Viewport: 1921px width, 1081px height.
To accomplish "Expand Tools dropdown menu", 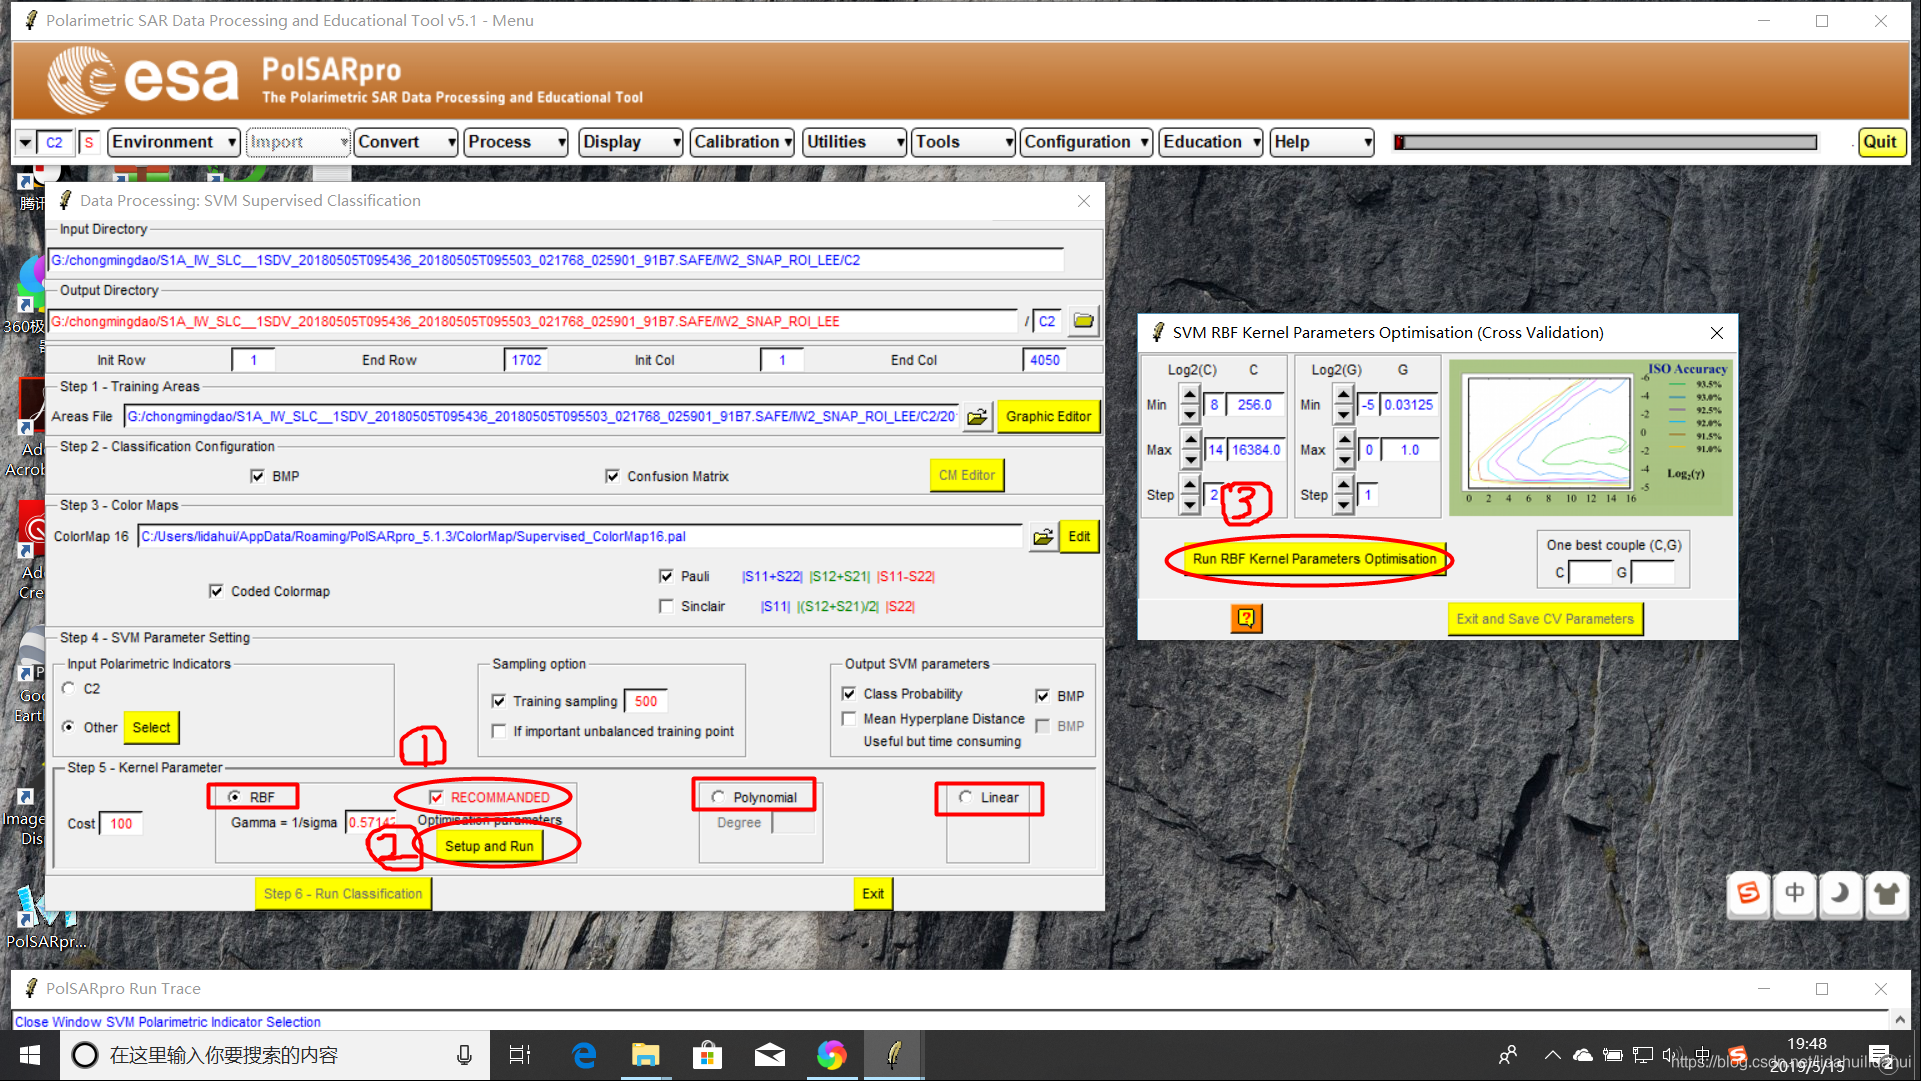I will pyautogui.click(x=964, y=142).
